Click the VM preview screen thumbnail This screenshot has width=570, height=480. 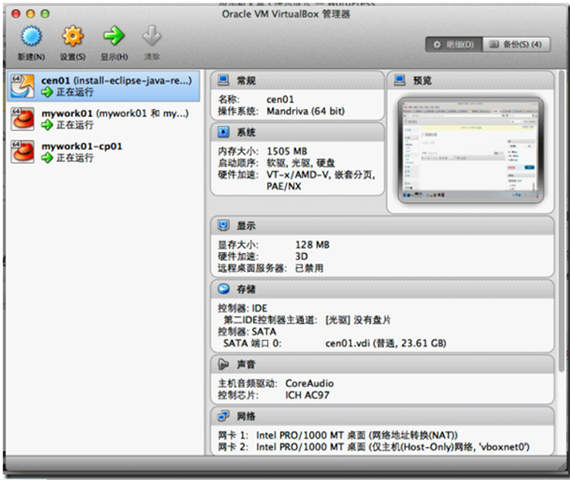click(471, 150)
